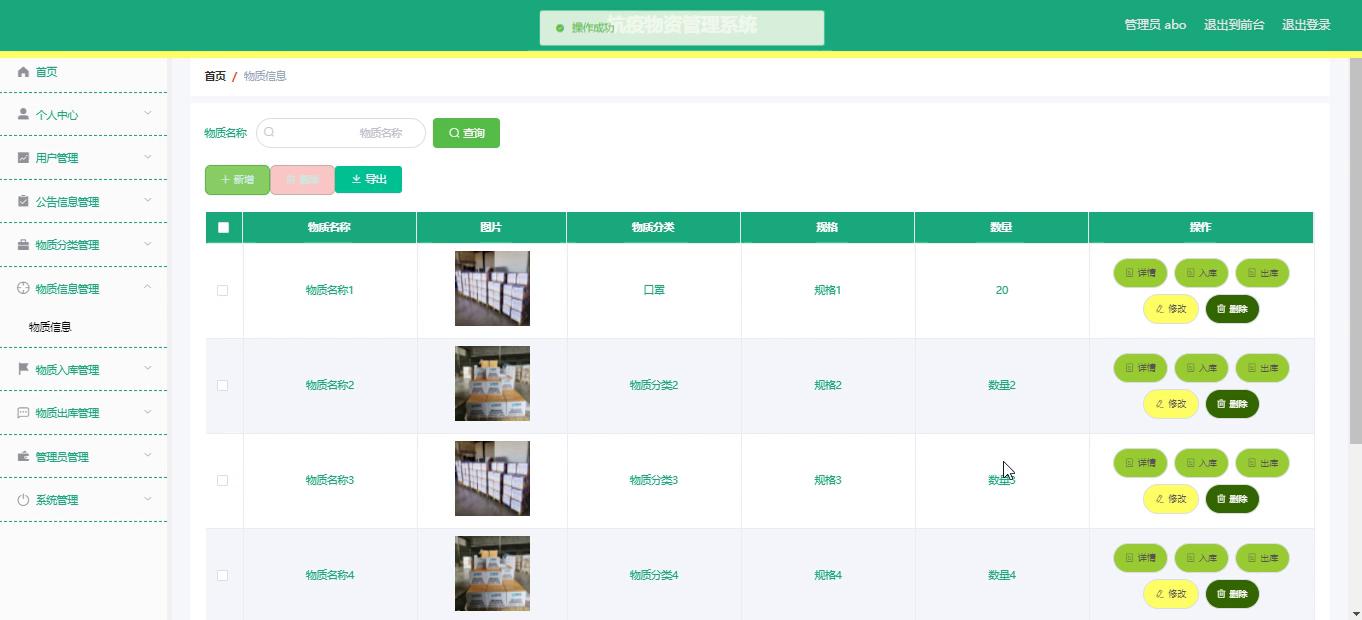Click the home icon in the sidebar

click(23, 72)
